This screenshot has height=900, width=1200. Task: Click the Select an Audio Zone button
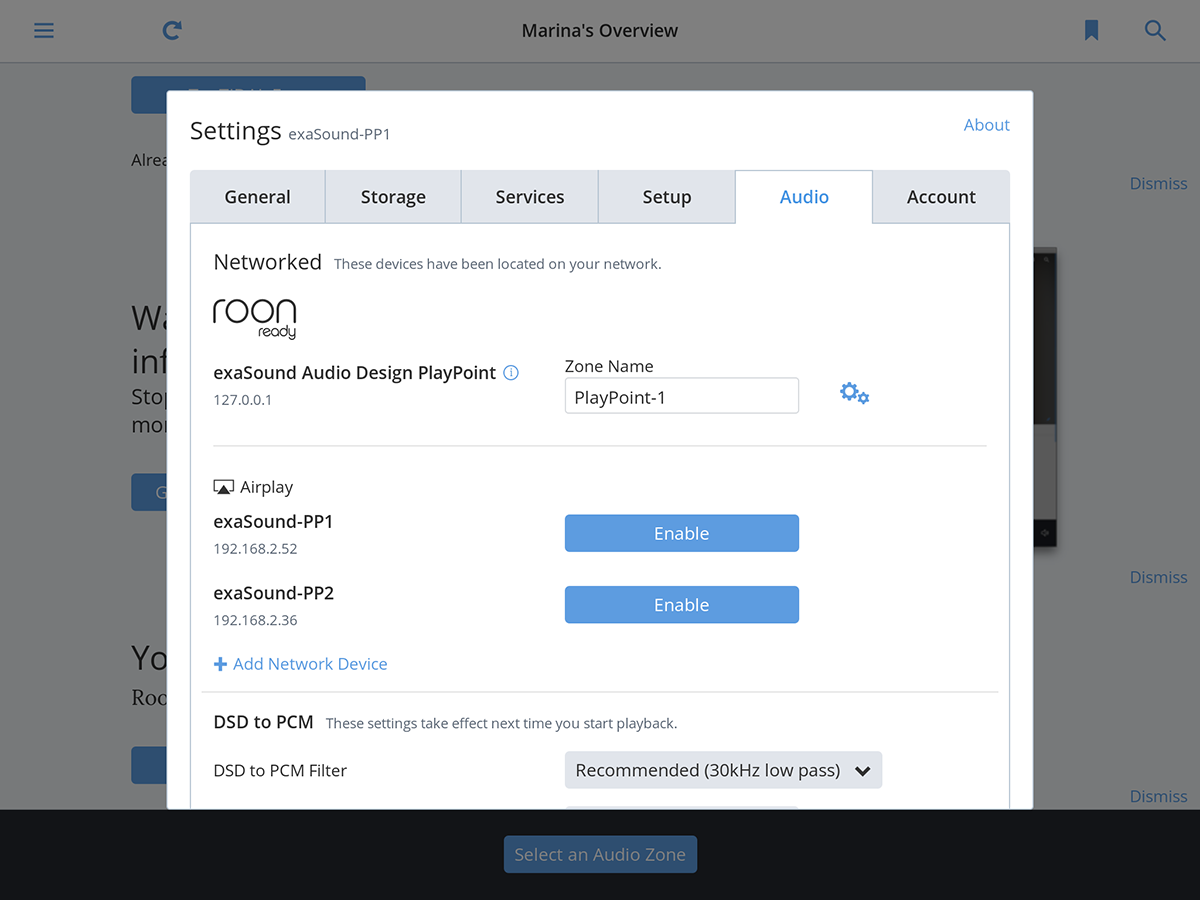point(600,855)
